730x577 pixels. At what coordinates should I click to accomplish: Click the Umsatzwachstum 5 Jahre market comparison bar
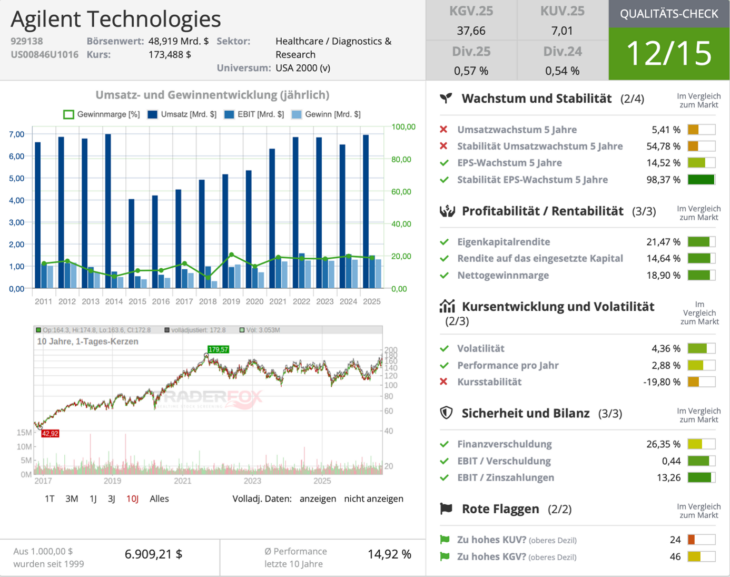point(702,129)
